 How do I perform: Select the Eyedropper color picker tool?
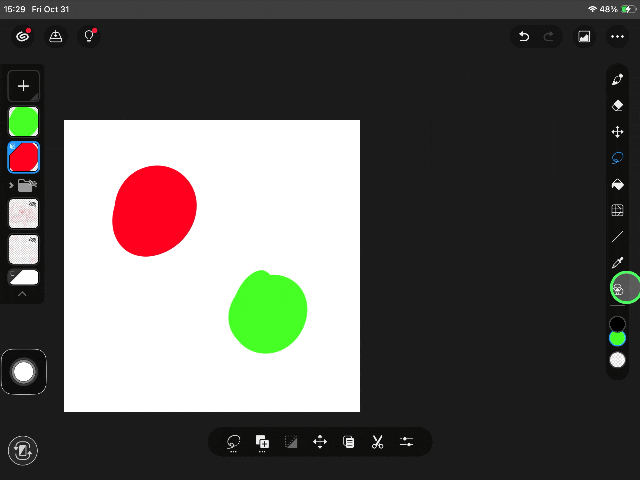[618, 263]
